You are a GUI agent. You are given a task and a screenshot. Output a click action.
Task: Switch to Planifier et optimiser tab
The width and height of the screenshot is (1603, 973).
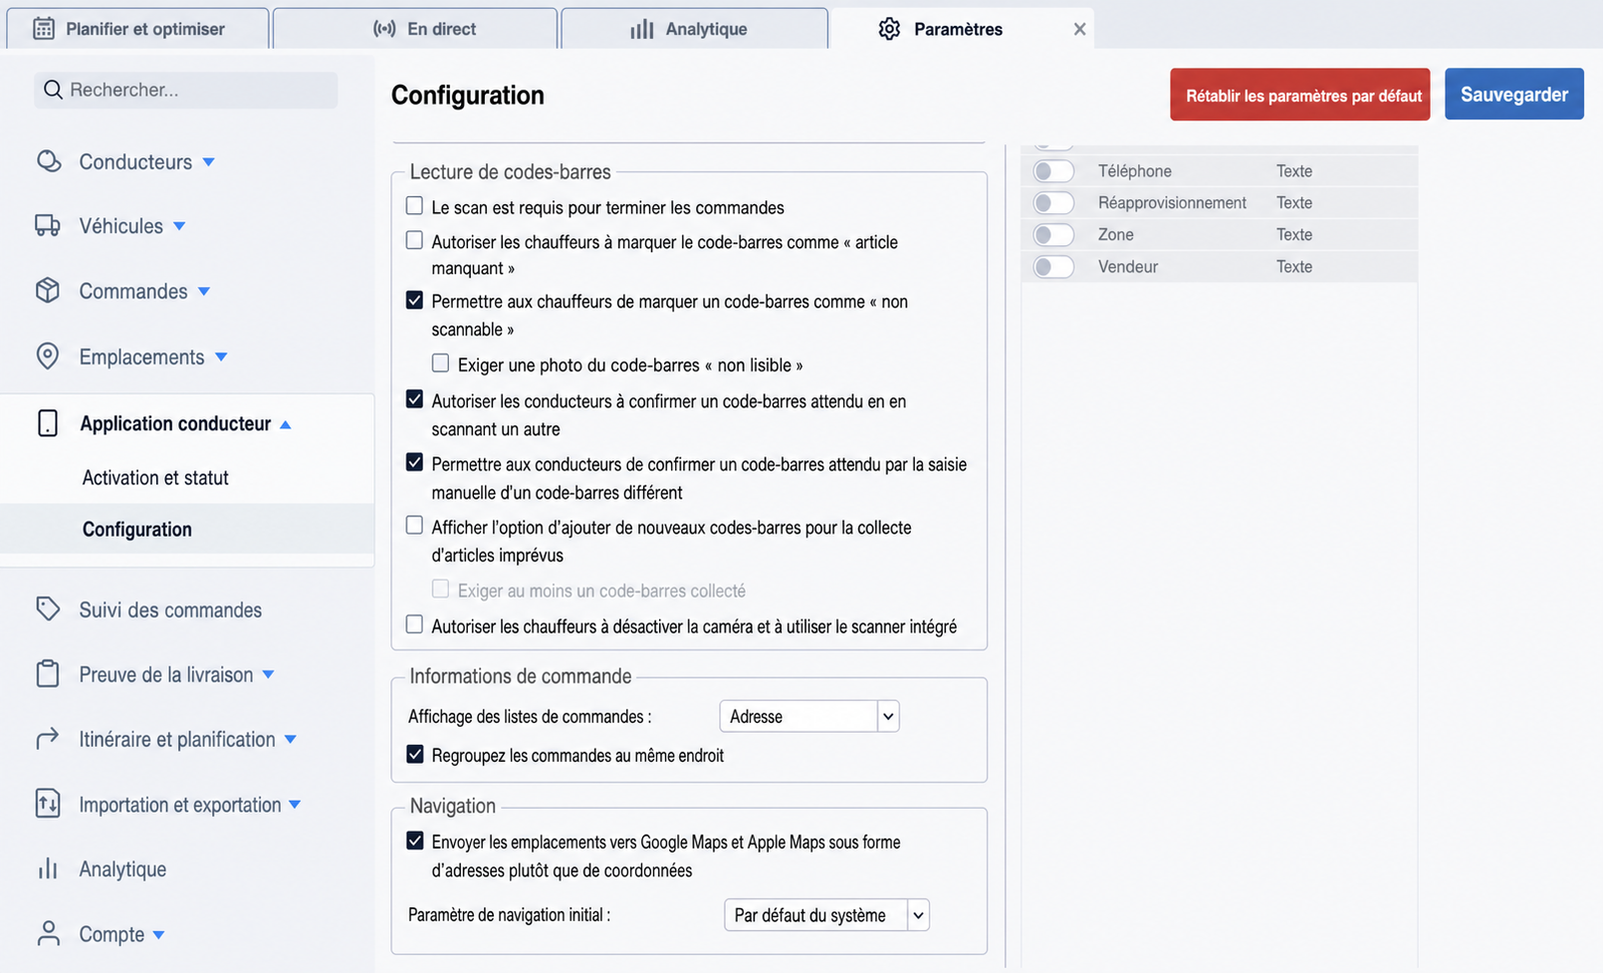[x=138, y=28]
